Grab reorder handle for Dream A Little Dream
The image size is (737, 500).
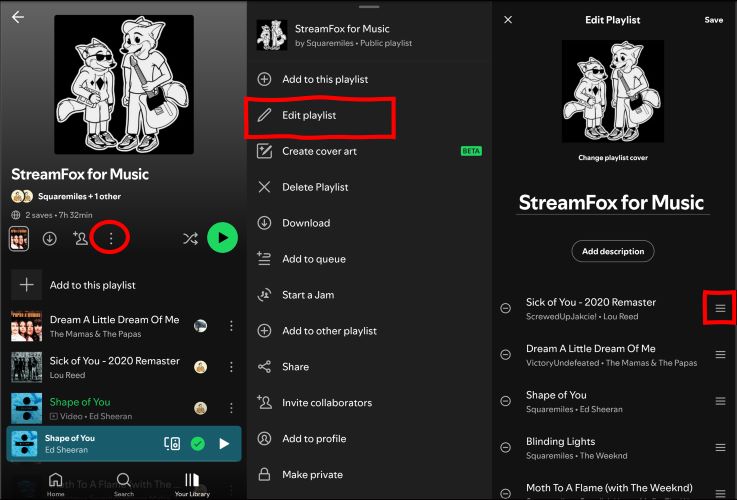point(720,354)
